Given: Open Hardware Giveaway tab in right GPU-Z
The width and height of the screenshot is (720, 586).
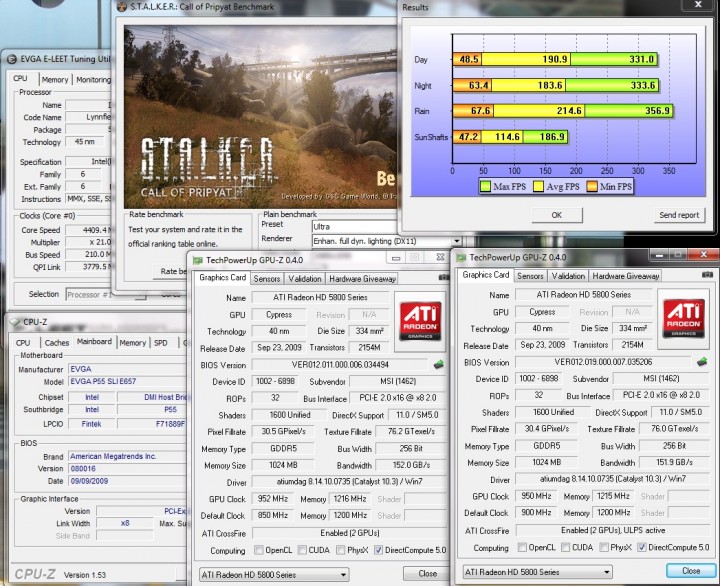Looking at the screenshot, I should [625, 276].
